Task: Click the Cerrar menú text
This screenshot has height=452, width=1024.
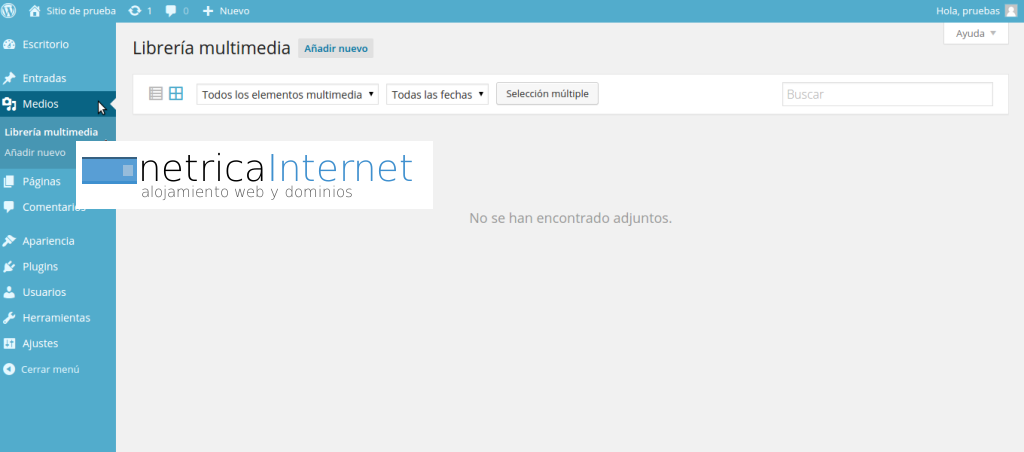Action: (x=50, y=369)
